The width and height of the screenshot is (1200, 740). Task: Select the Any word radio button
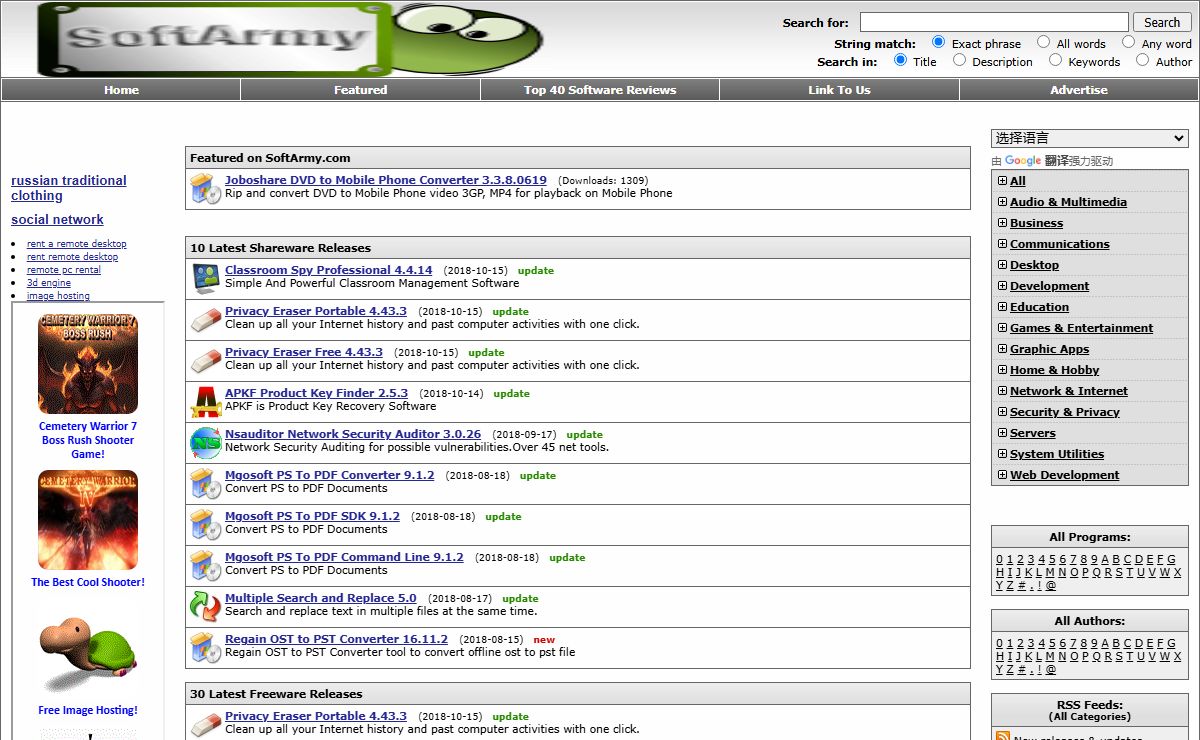pyautogui.click(x=1128, y=42)
